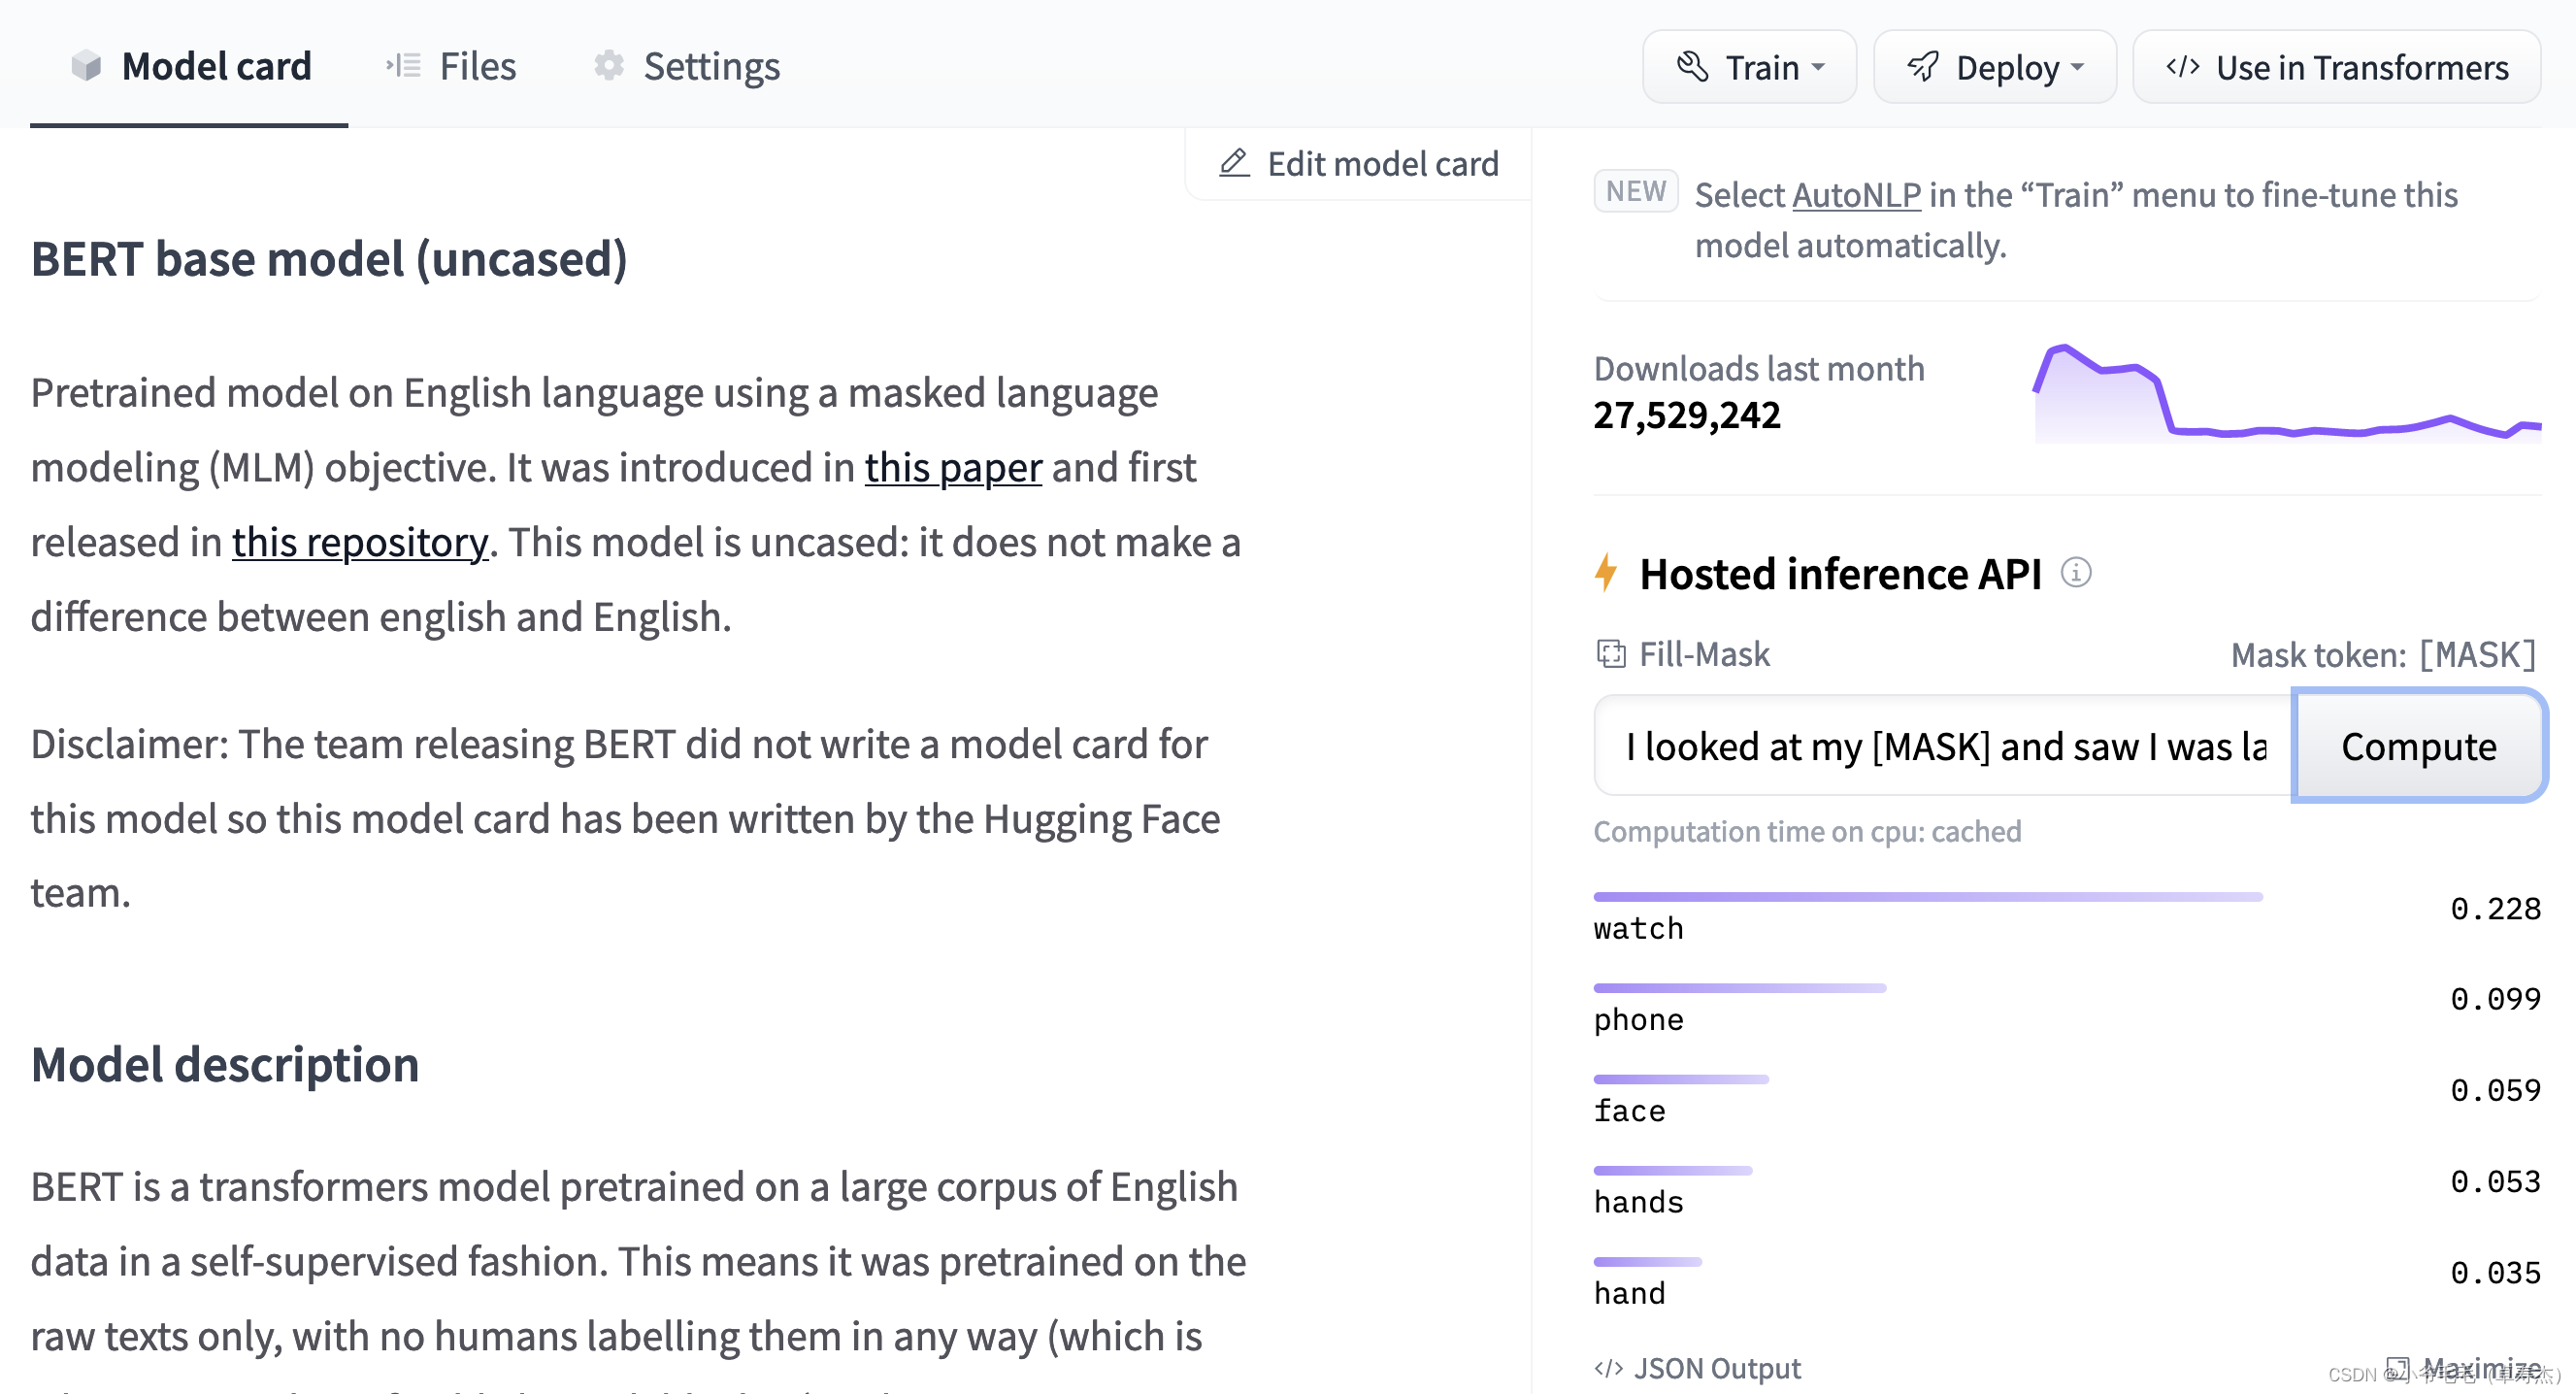Click the Settings gear icon
Image resolution: width=2576 pixels, height=1394 pixels.
[x=608, y=67]
